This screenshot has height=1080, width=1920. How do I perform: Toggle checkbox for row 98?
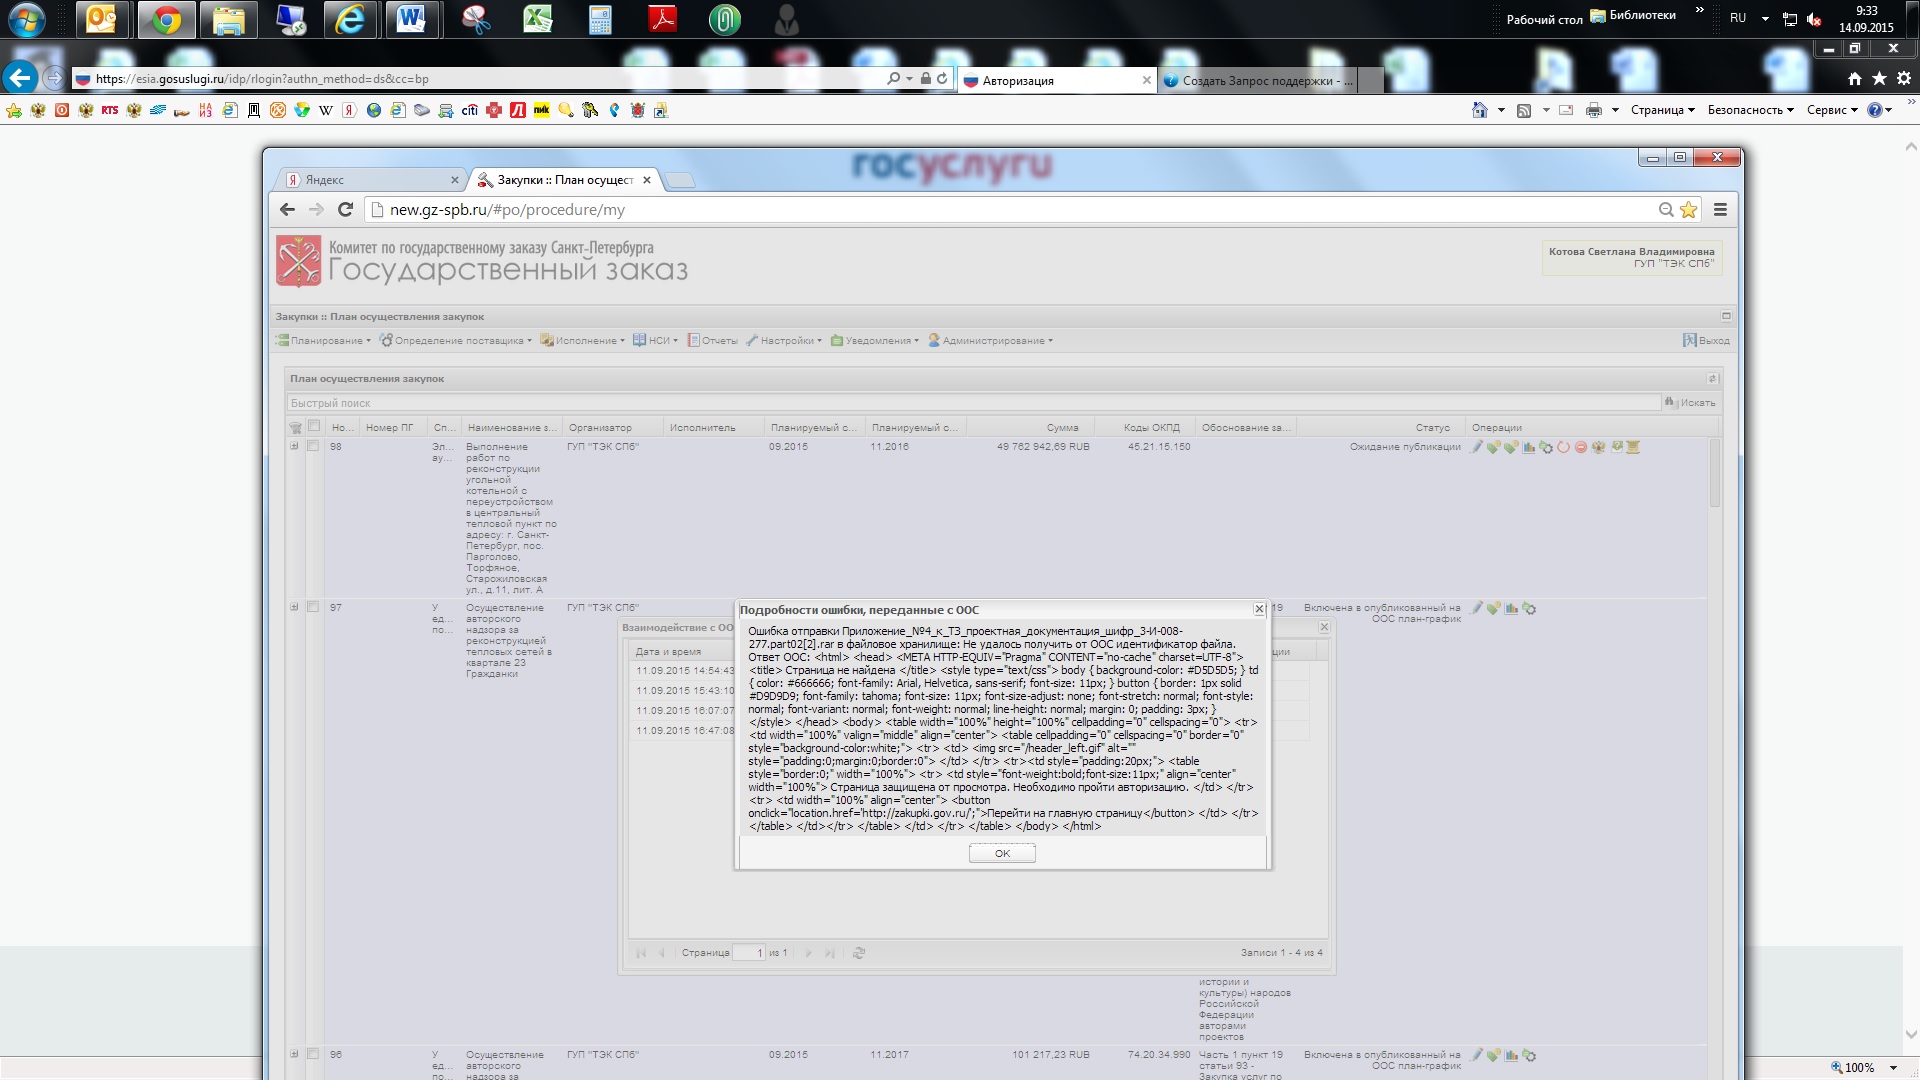(313, 446)
